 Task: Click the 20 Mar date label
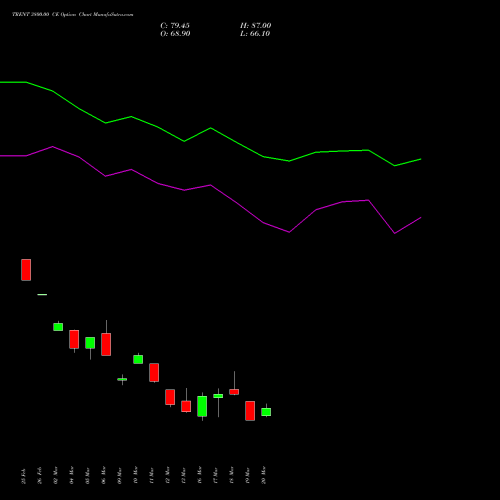[x=263, y=476]
